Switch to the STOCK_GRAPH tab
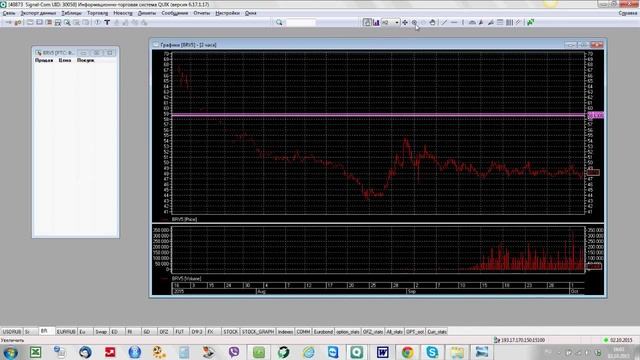Image resolution: width=640 pixels, height=360 pixels. (x=258, y=332)
